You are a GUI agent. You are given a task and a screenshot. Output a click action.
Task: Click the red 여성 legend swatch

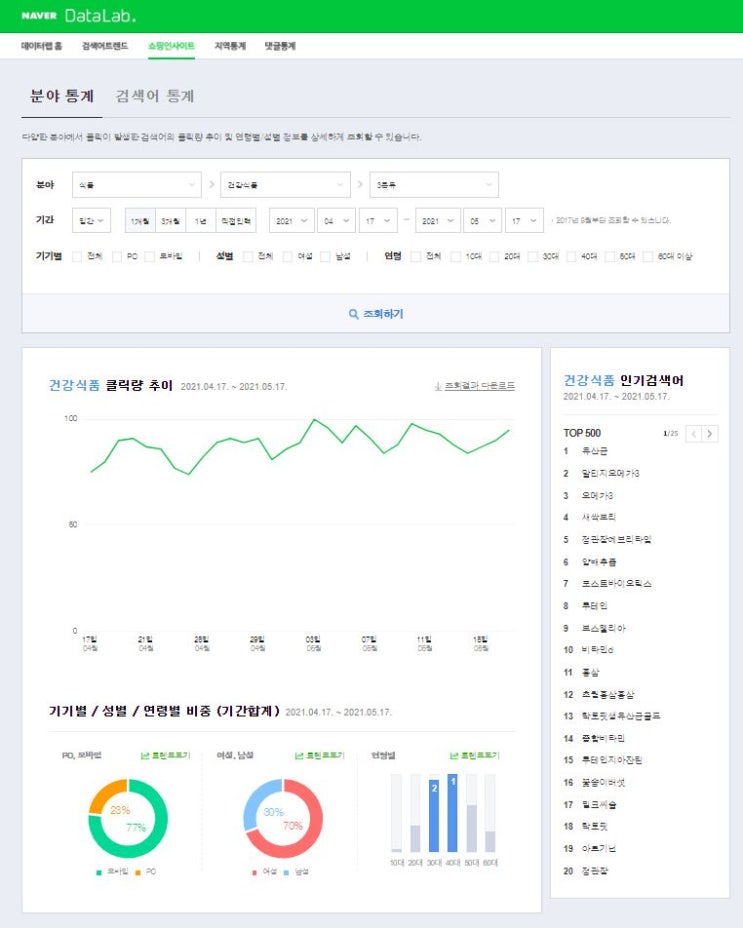tap(255, 872)
